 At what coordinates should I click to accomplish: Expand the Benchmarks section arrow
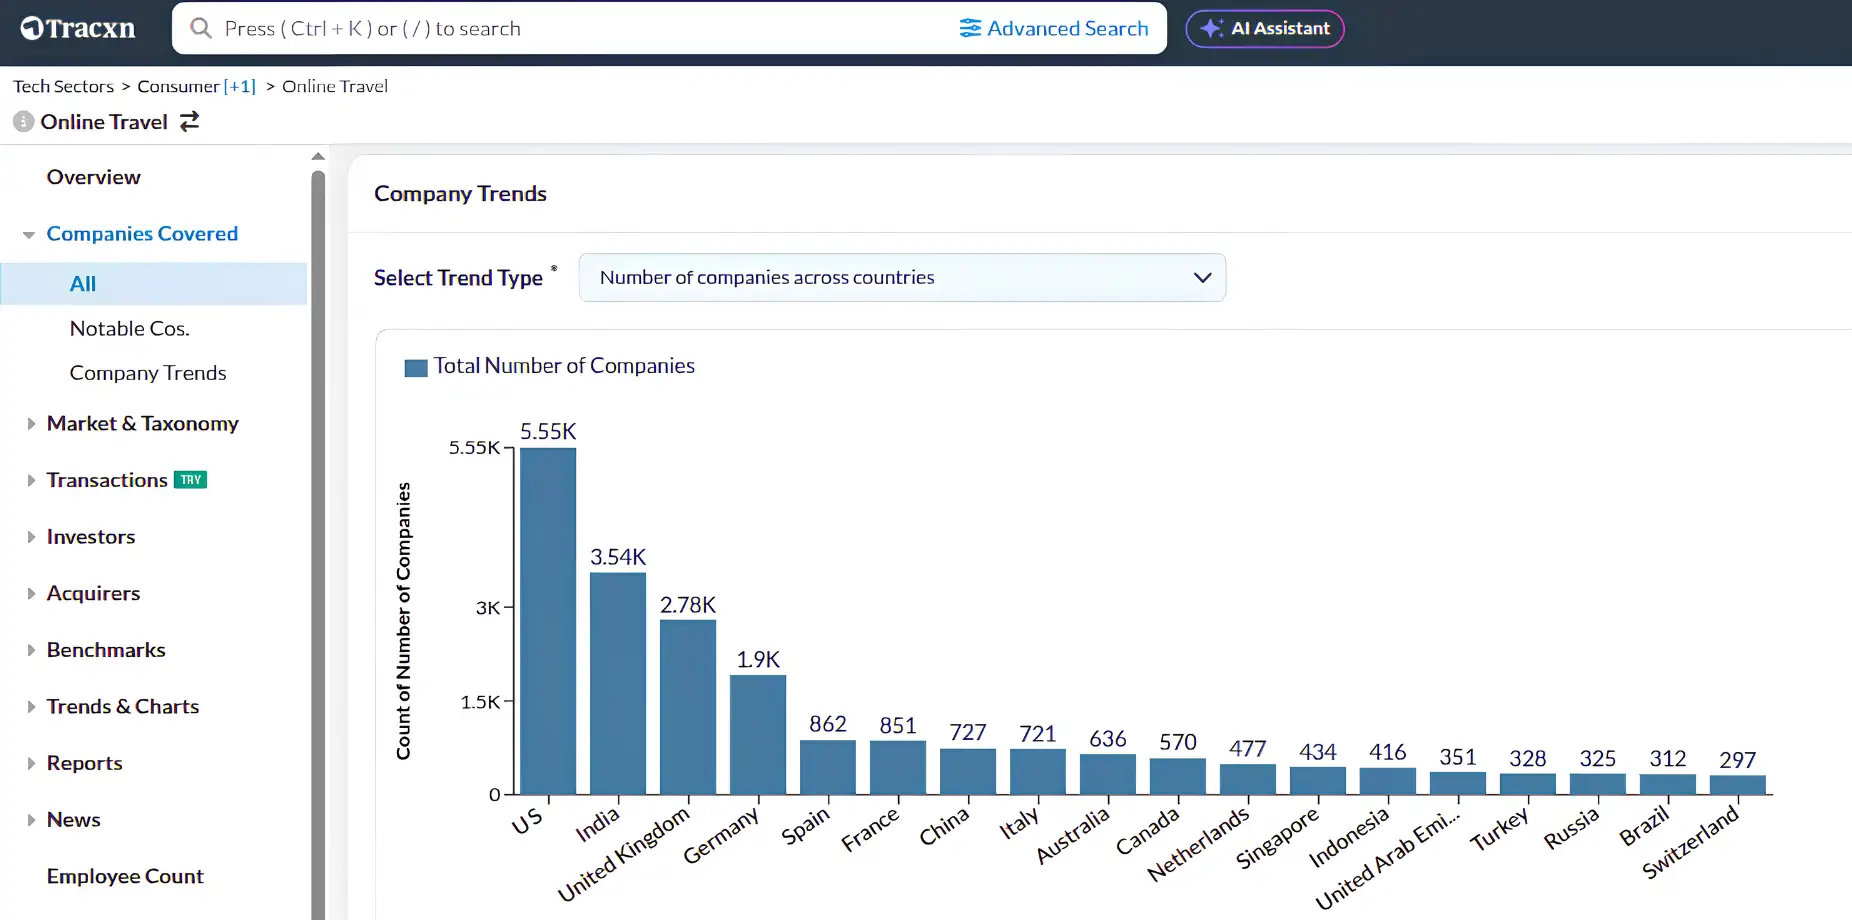point(31,650)
